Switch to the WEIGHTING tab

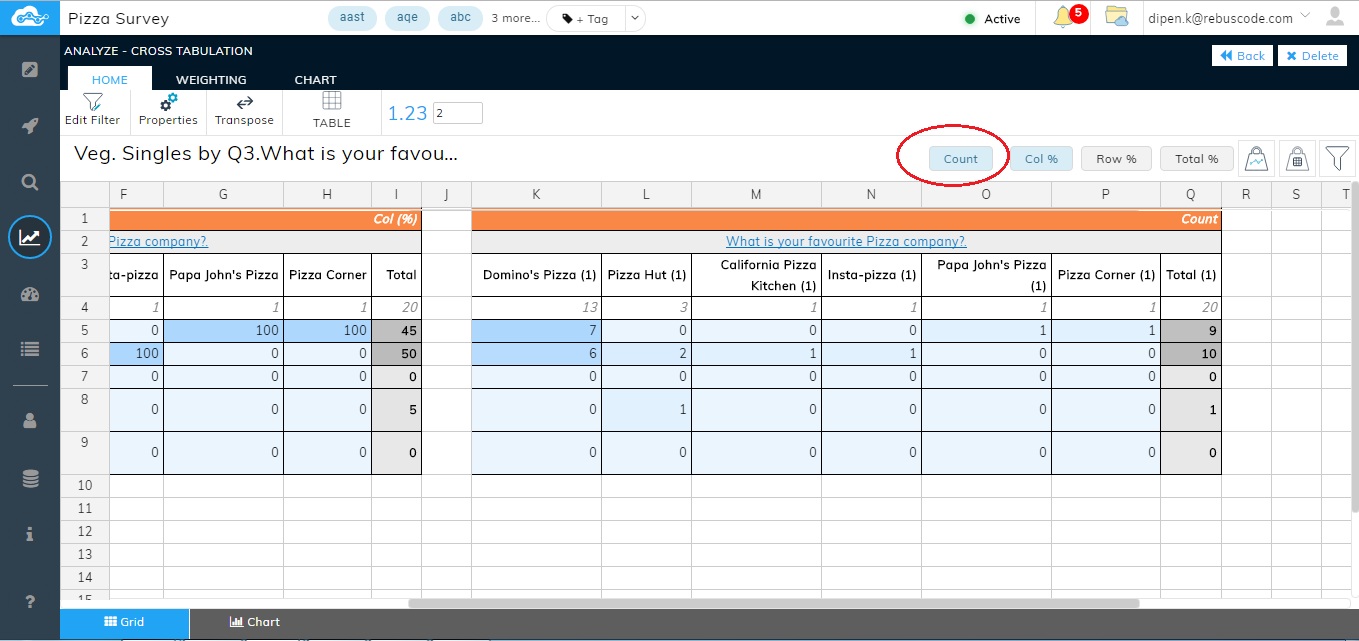[x=211, y=79]
